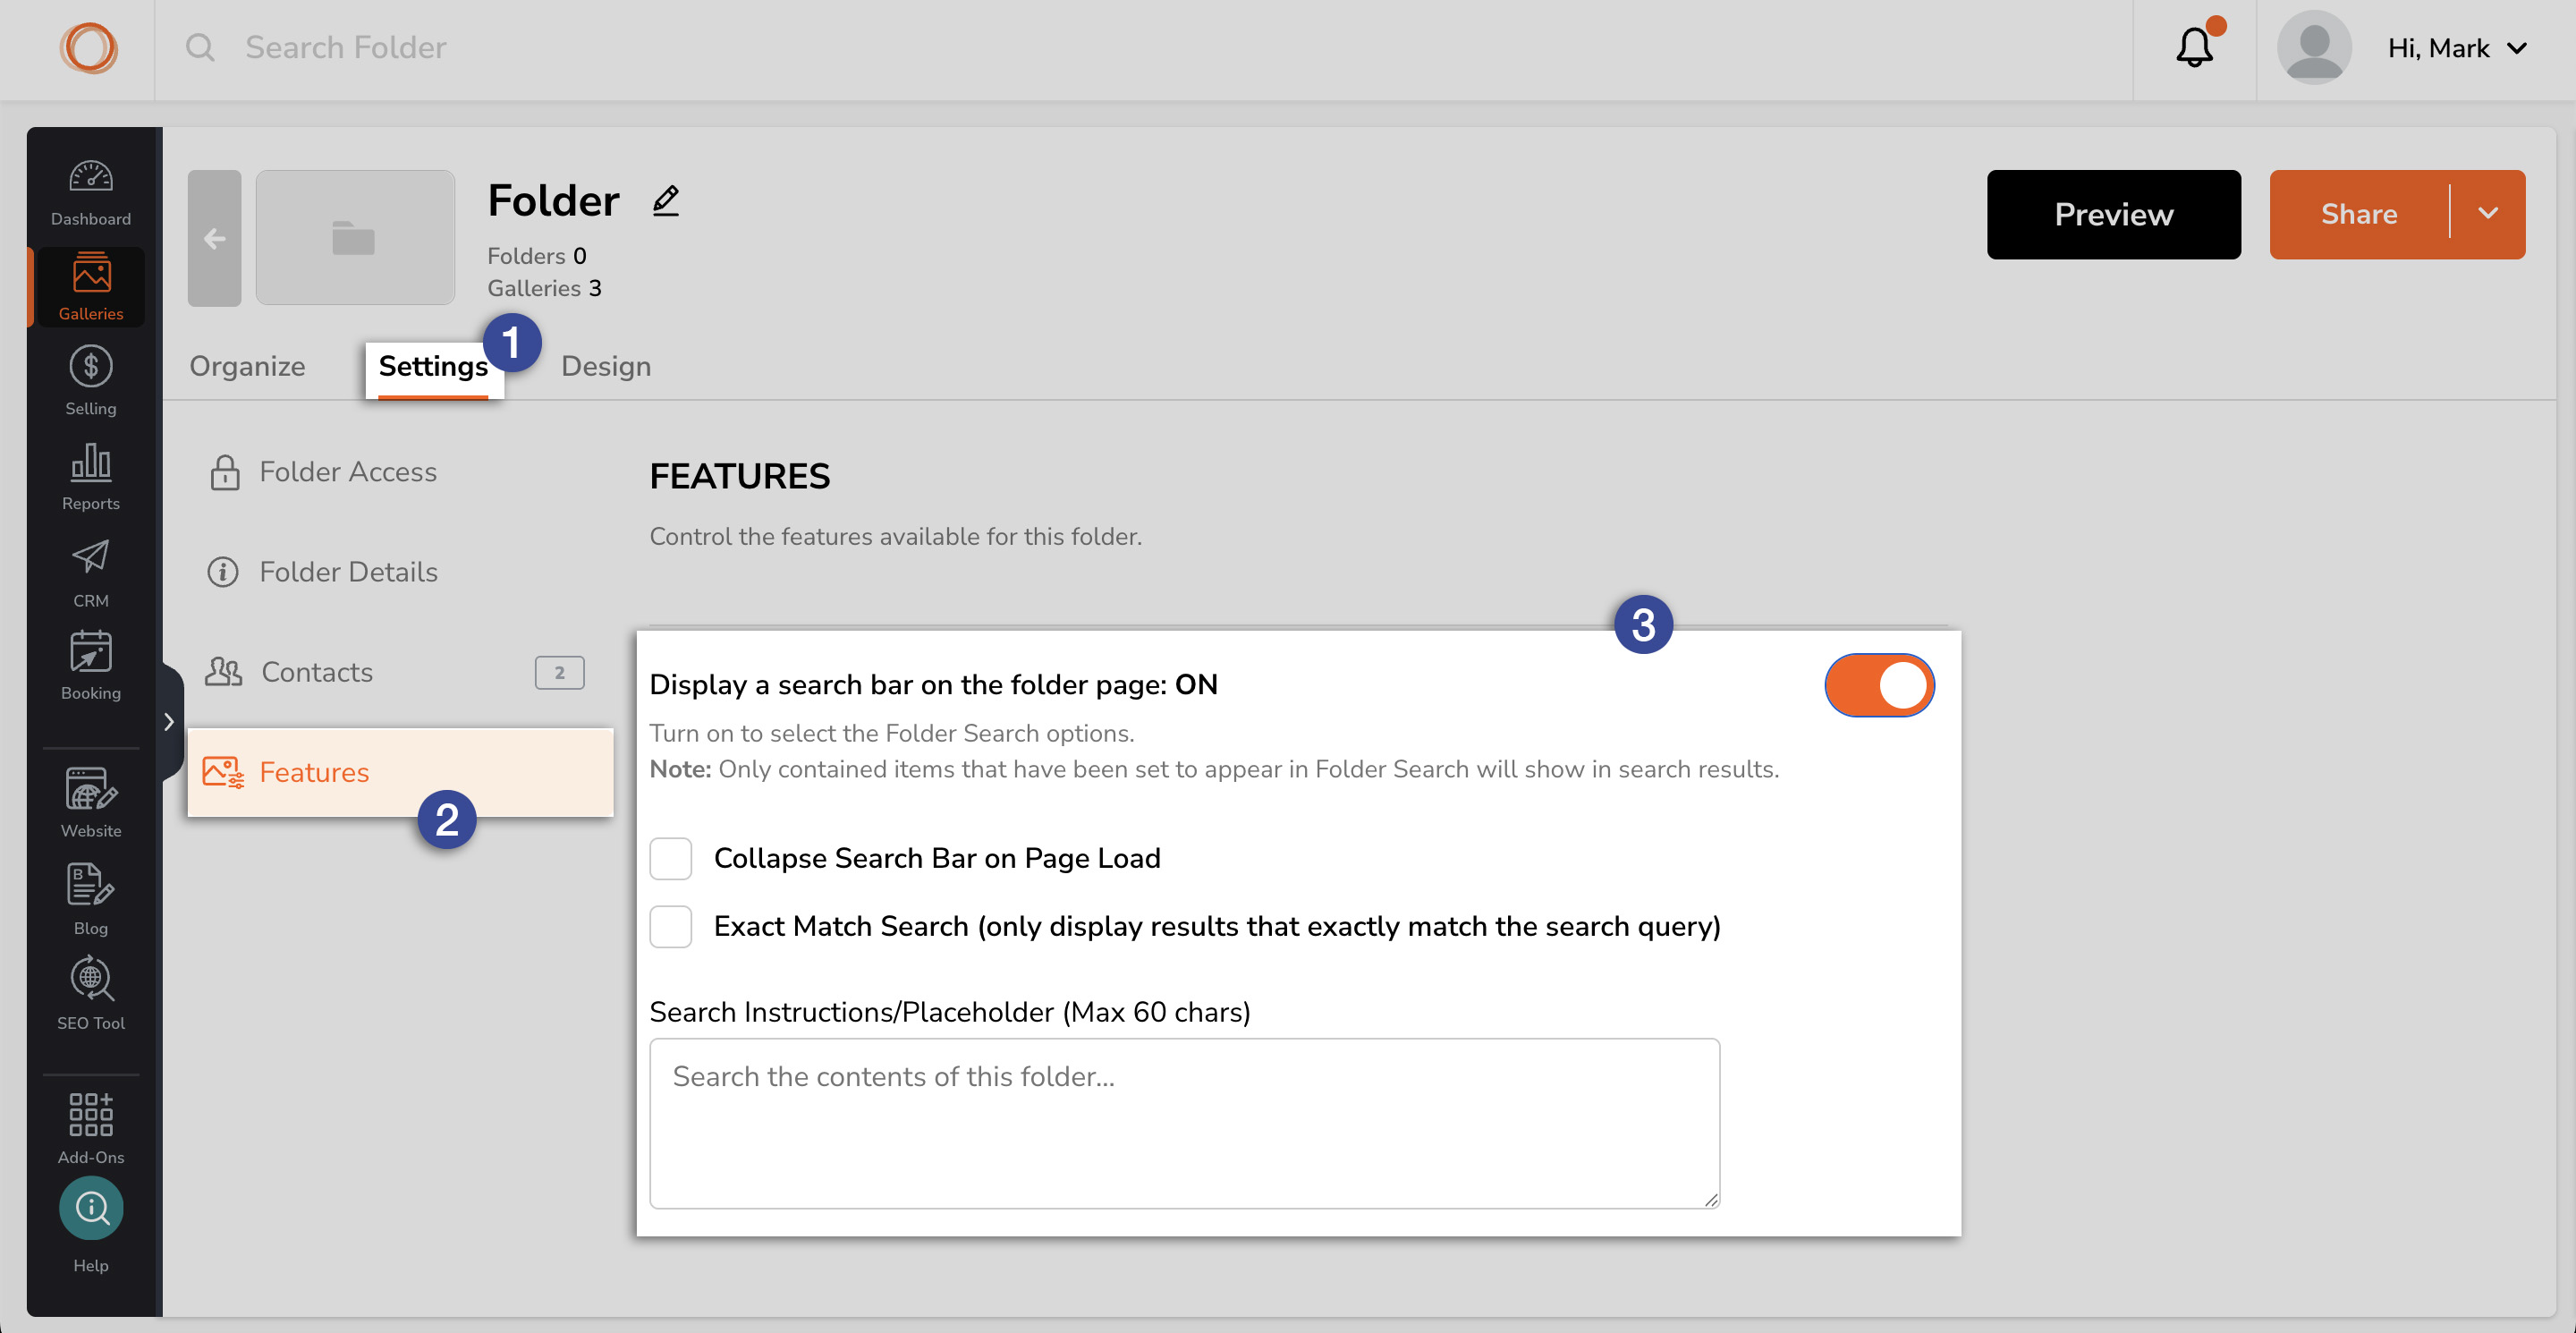Click the orange ring app logo
Image resolution: width=2576 pixels, height=1333 pixels.
click(x=89, y=48)
